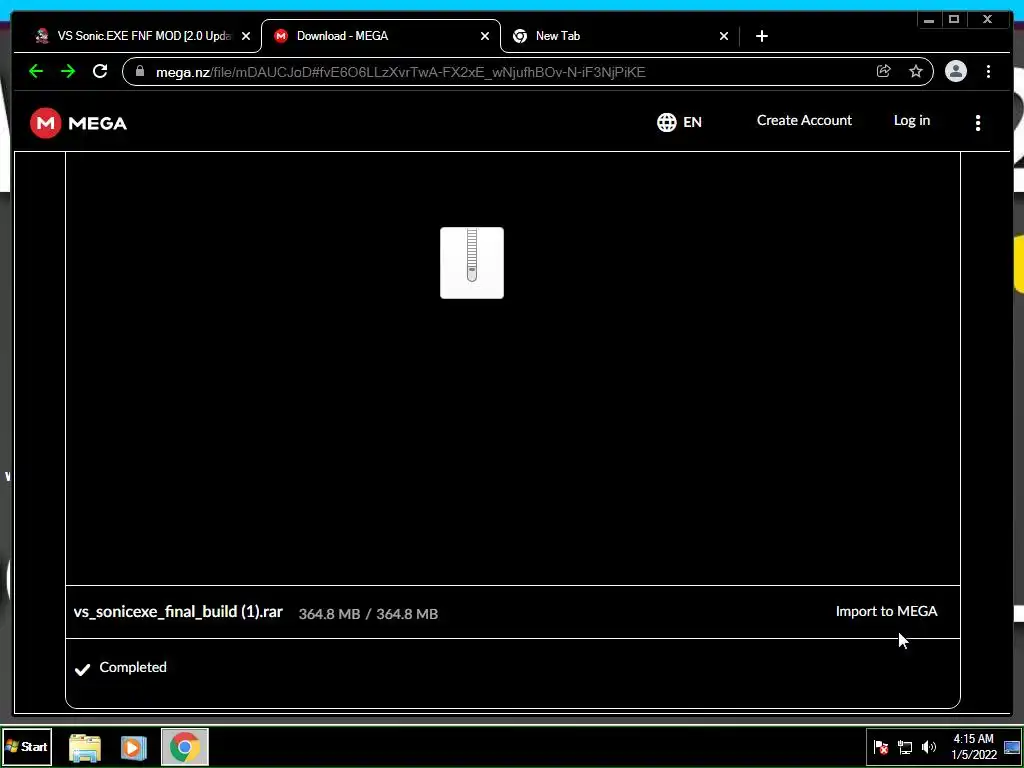This screenshot has height=768, width=1024.
Task: Open the Action Center flag tray icon
Action: pos(880,747)
